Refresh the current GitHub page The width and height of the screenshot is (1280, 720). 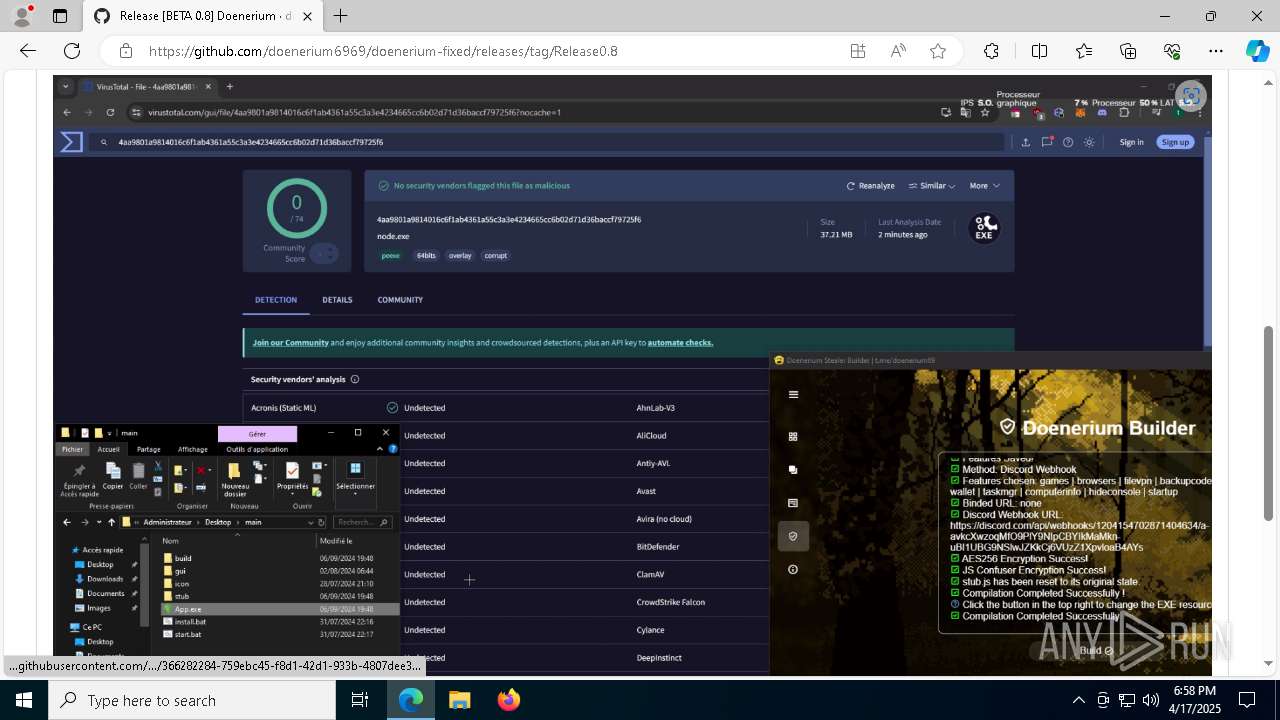click(72, 51)
